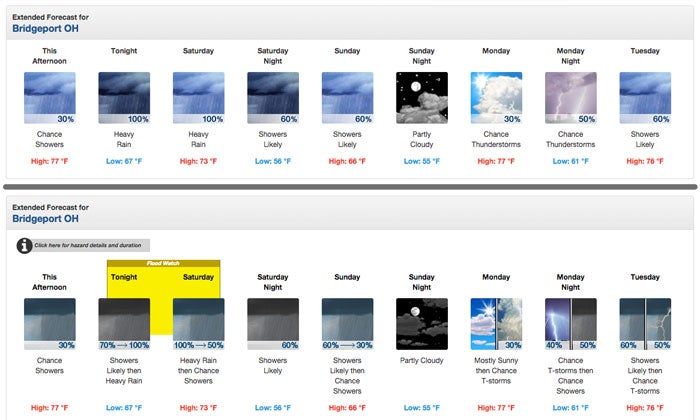Select the Monday Night split T-storms icon in lower forecast
Screen dimensions: 700x420
[x=570, y=323]
